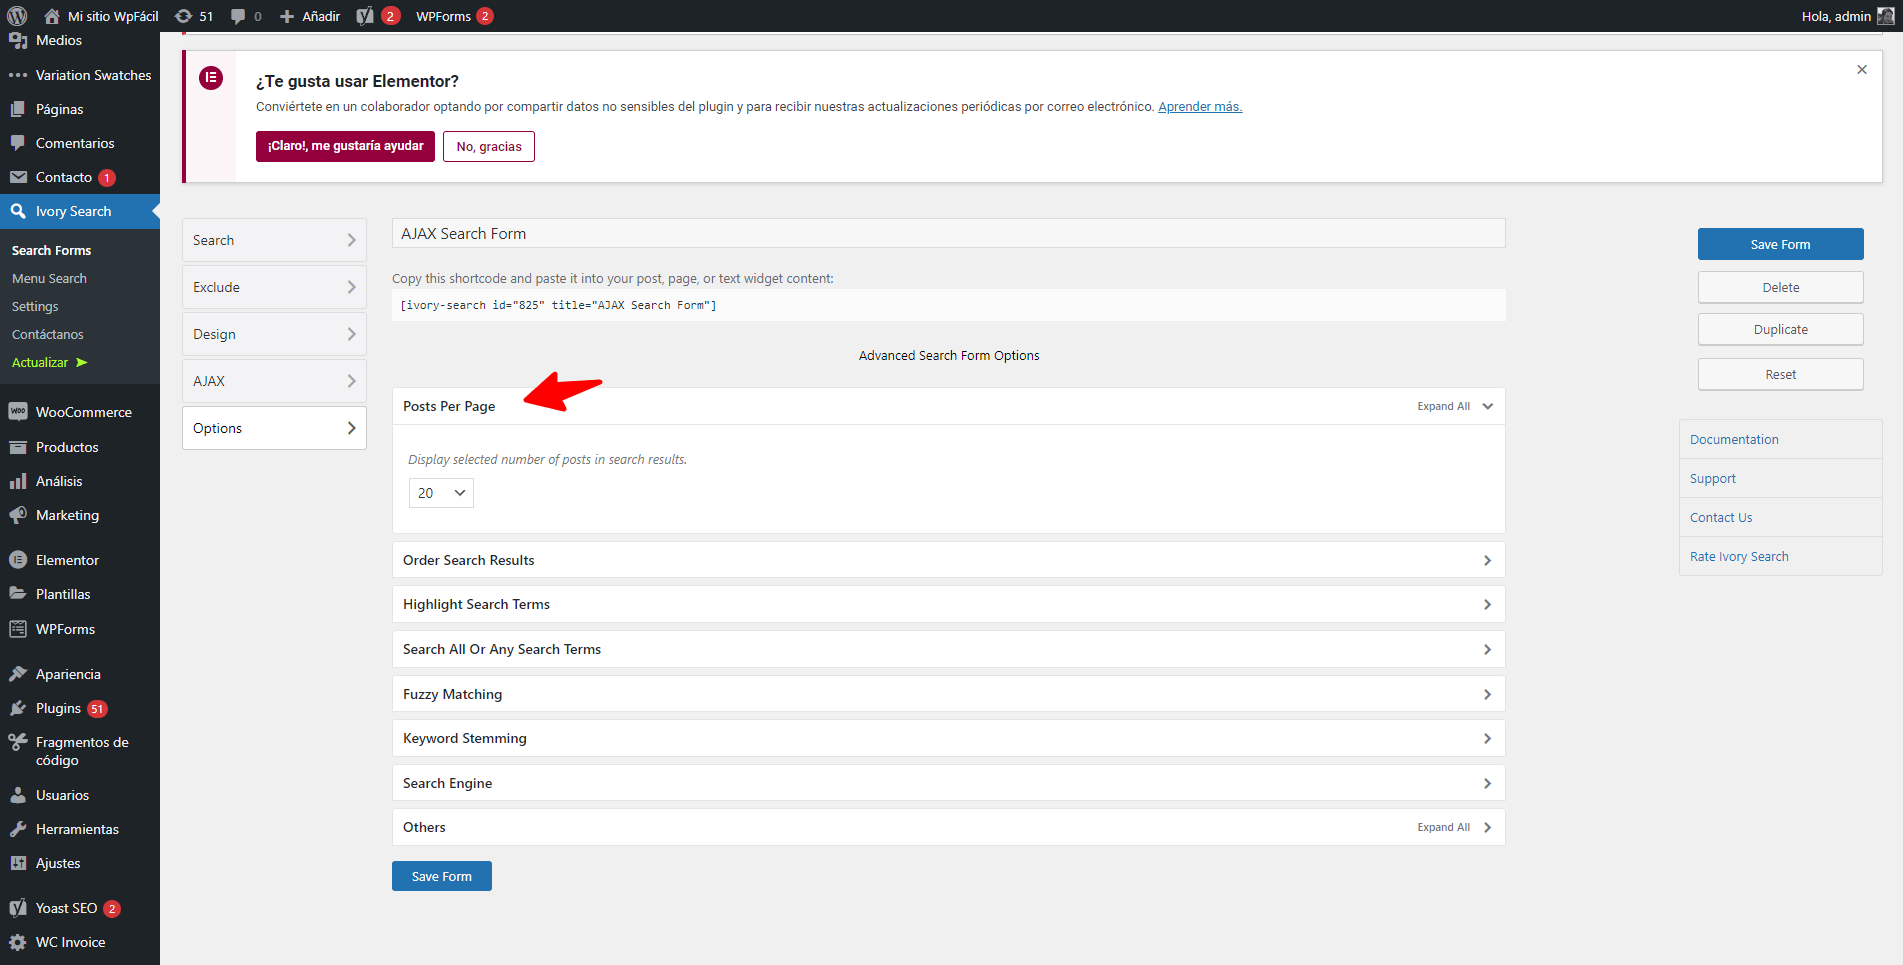The height and width of the screenshot is (965, 1903).
Task: Expand the Others section
Action: tap(948, 827)
